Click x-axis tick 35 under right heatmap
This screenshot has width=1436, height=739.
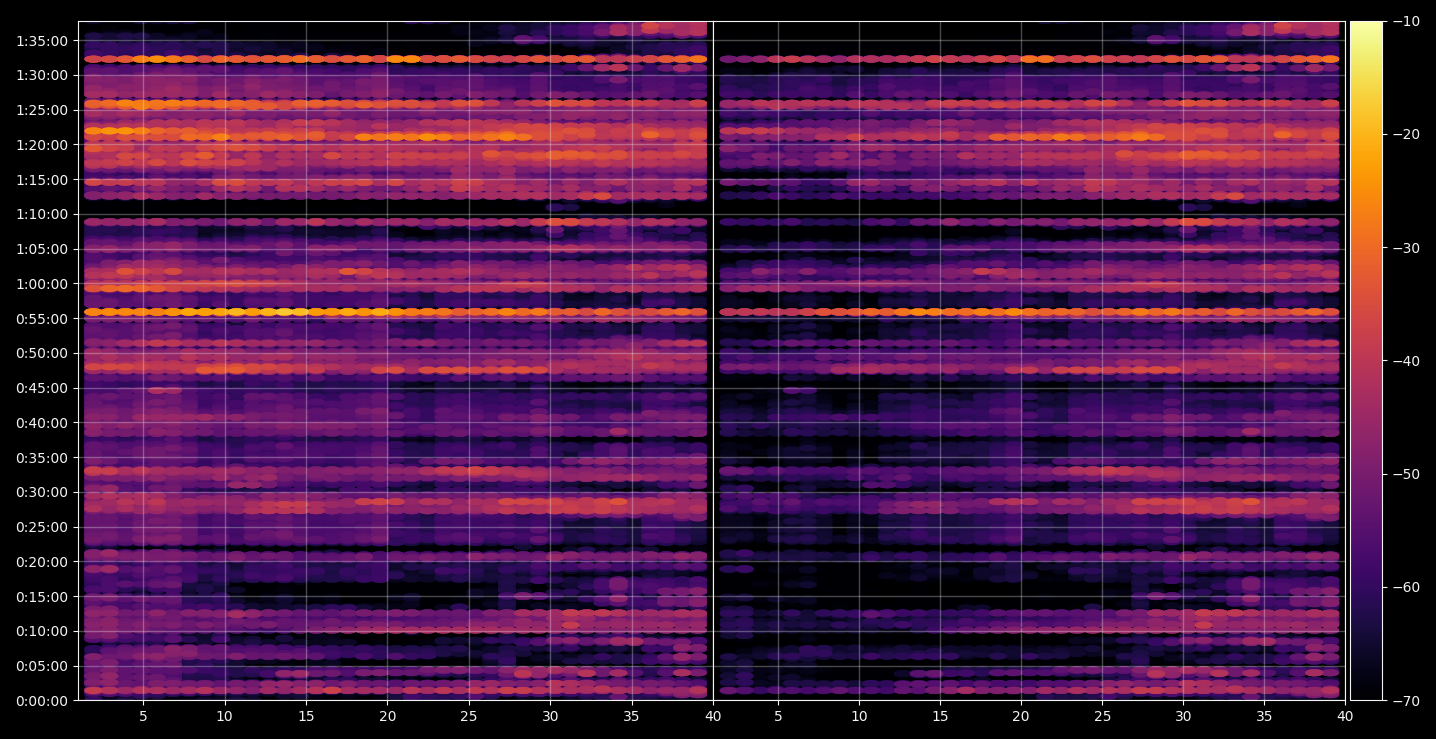point(1265,717)
